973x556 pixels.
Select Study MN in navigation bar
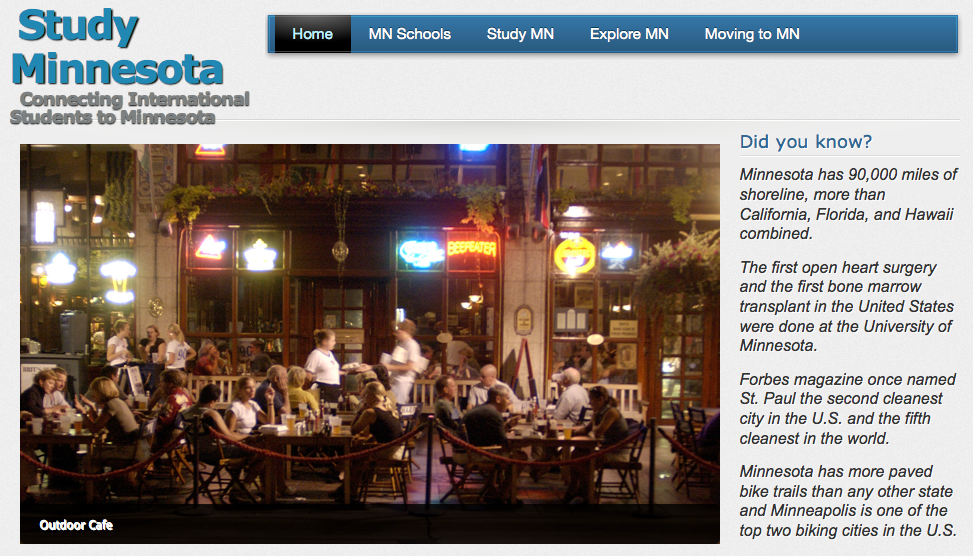click(520, 34)
